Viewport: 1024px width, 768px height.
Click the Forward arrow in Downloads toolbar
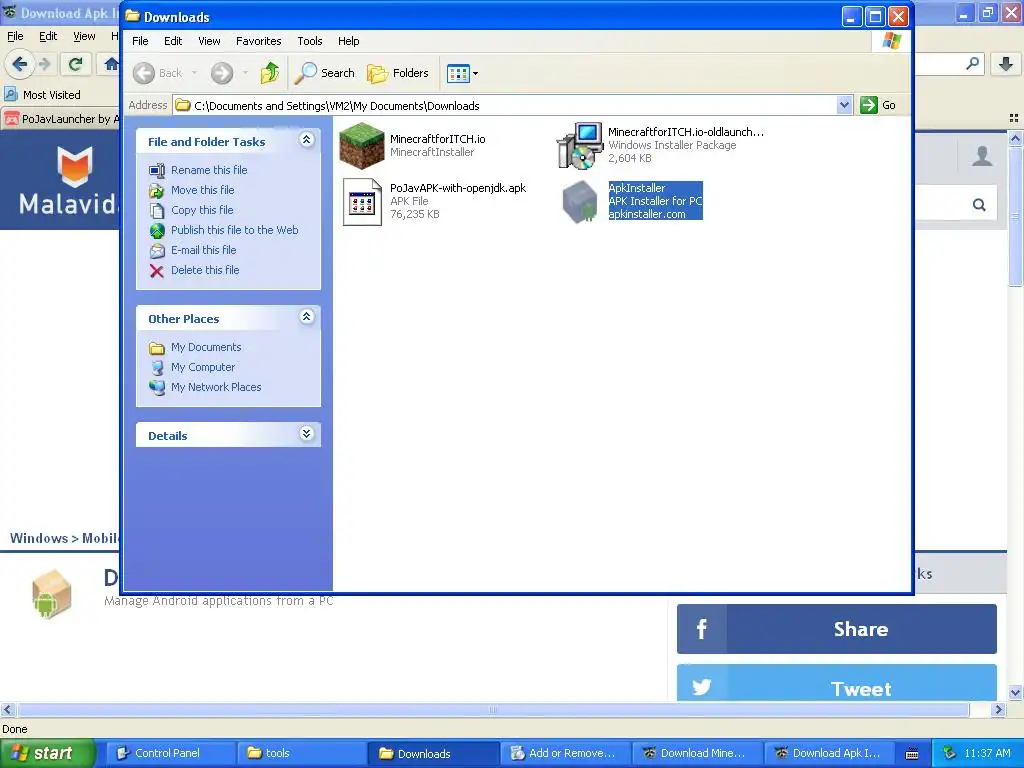coord(222,73)
